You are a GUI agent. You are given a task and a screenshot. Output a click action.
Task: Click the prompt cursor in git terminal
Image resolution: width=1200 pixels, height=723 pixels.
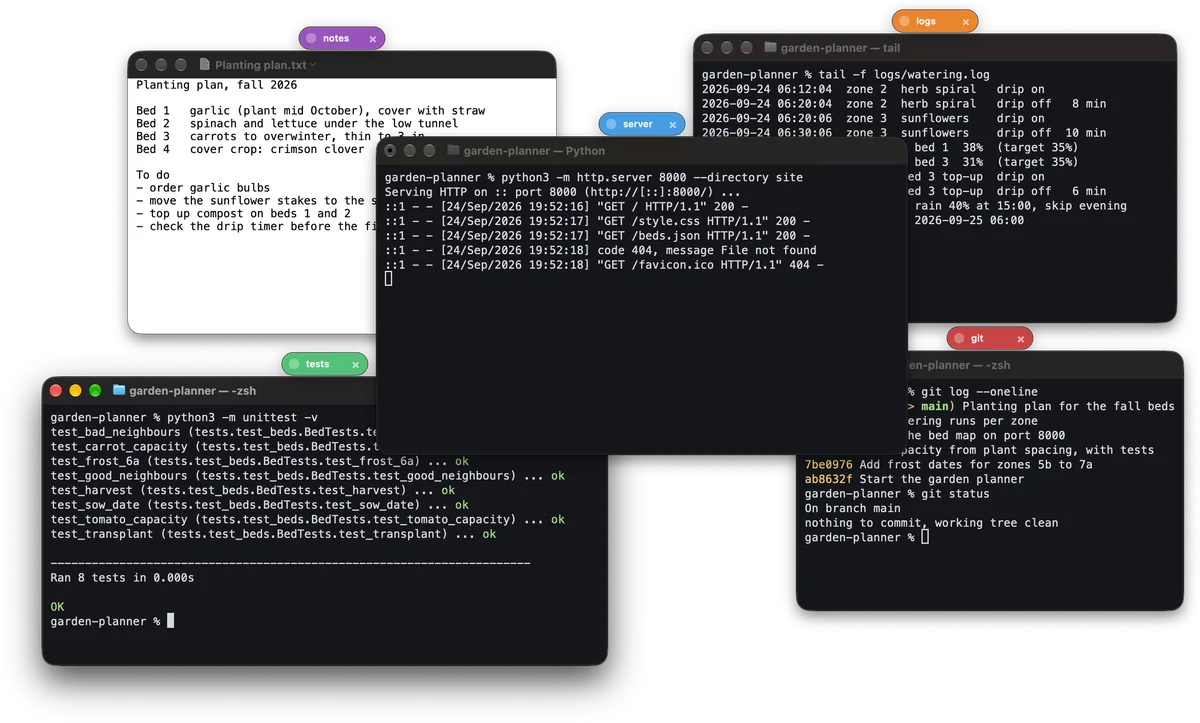925,538
